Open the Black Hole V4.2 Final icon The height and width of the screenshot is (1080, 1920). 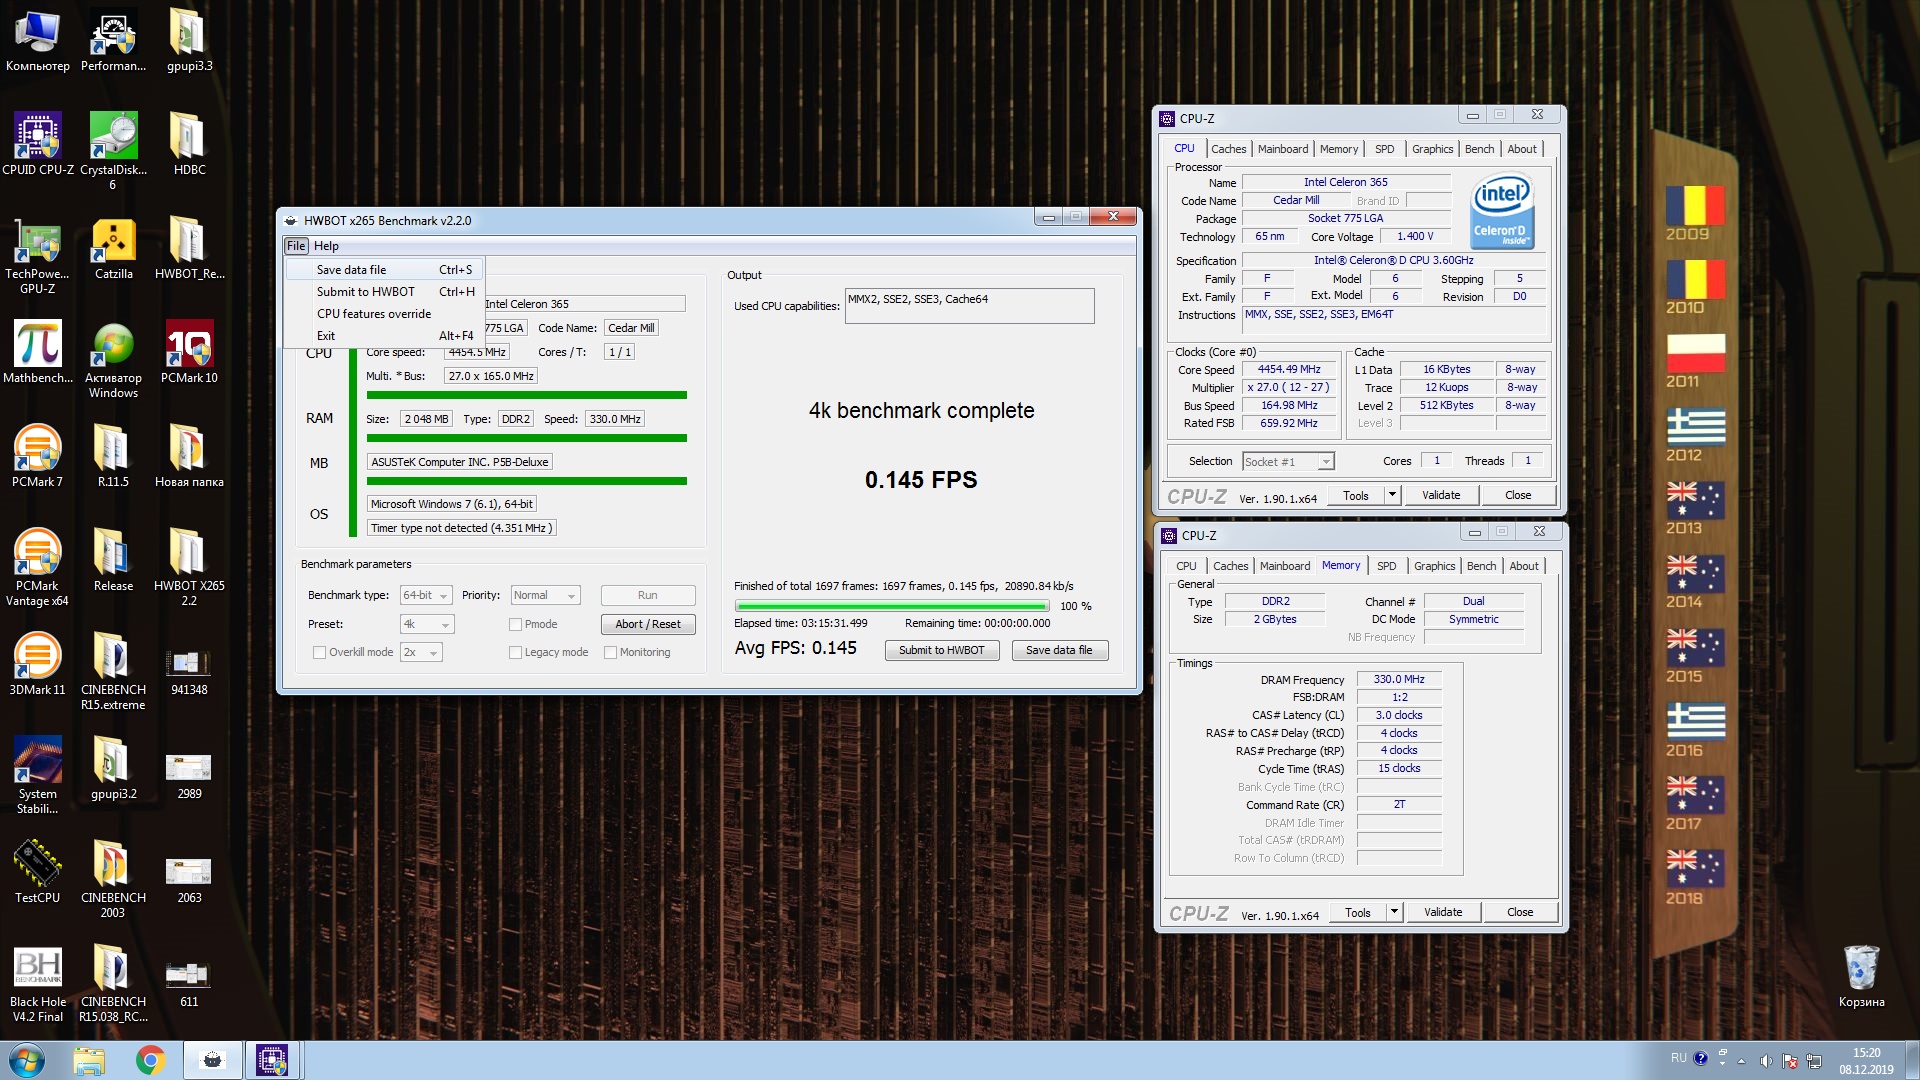(x=37, y=984)
